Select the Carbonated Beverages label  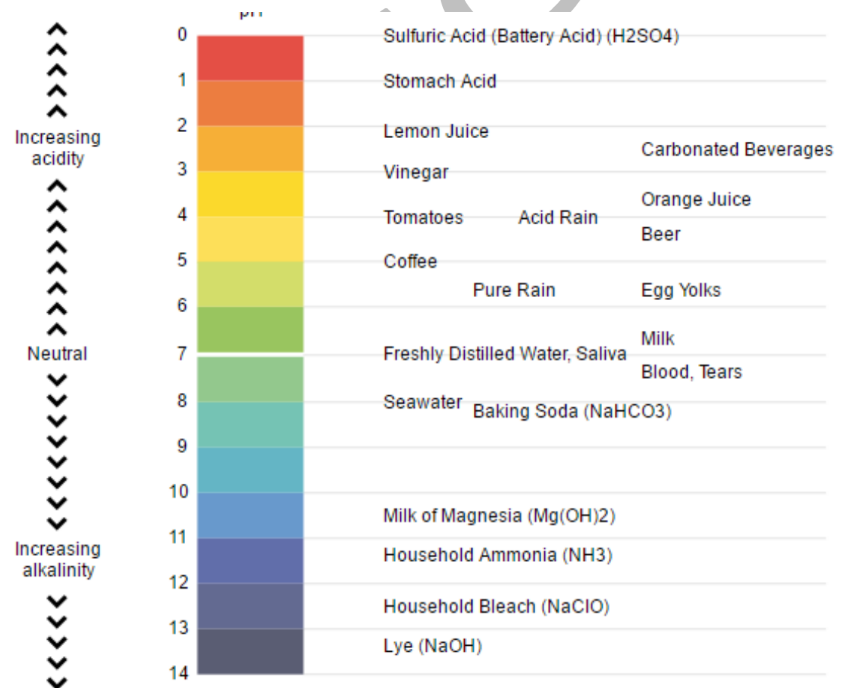[736, 149]
